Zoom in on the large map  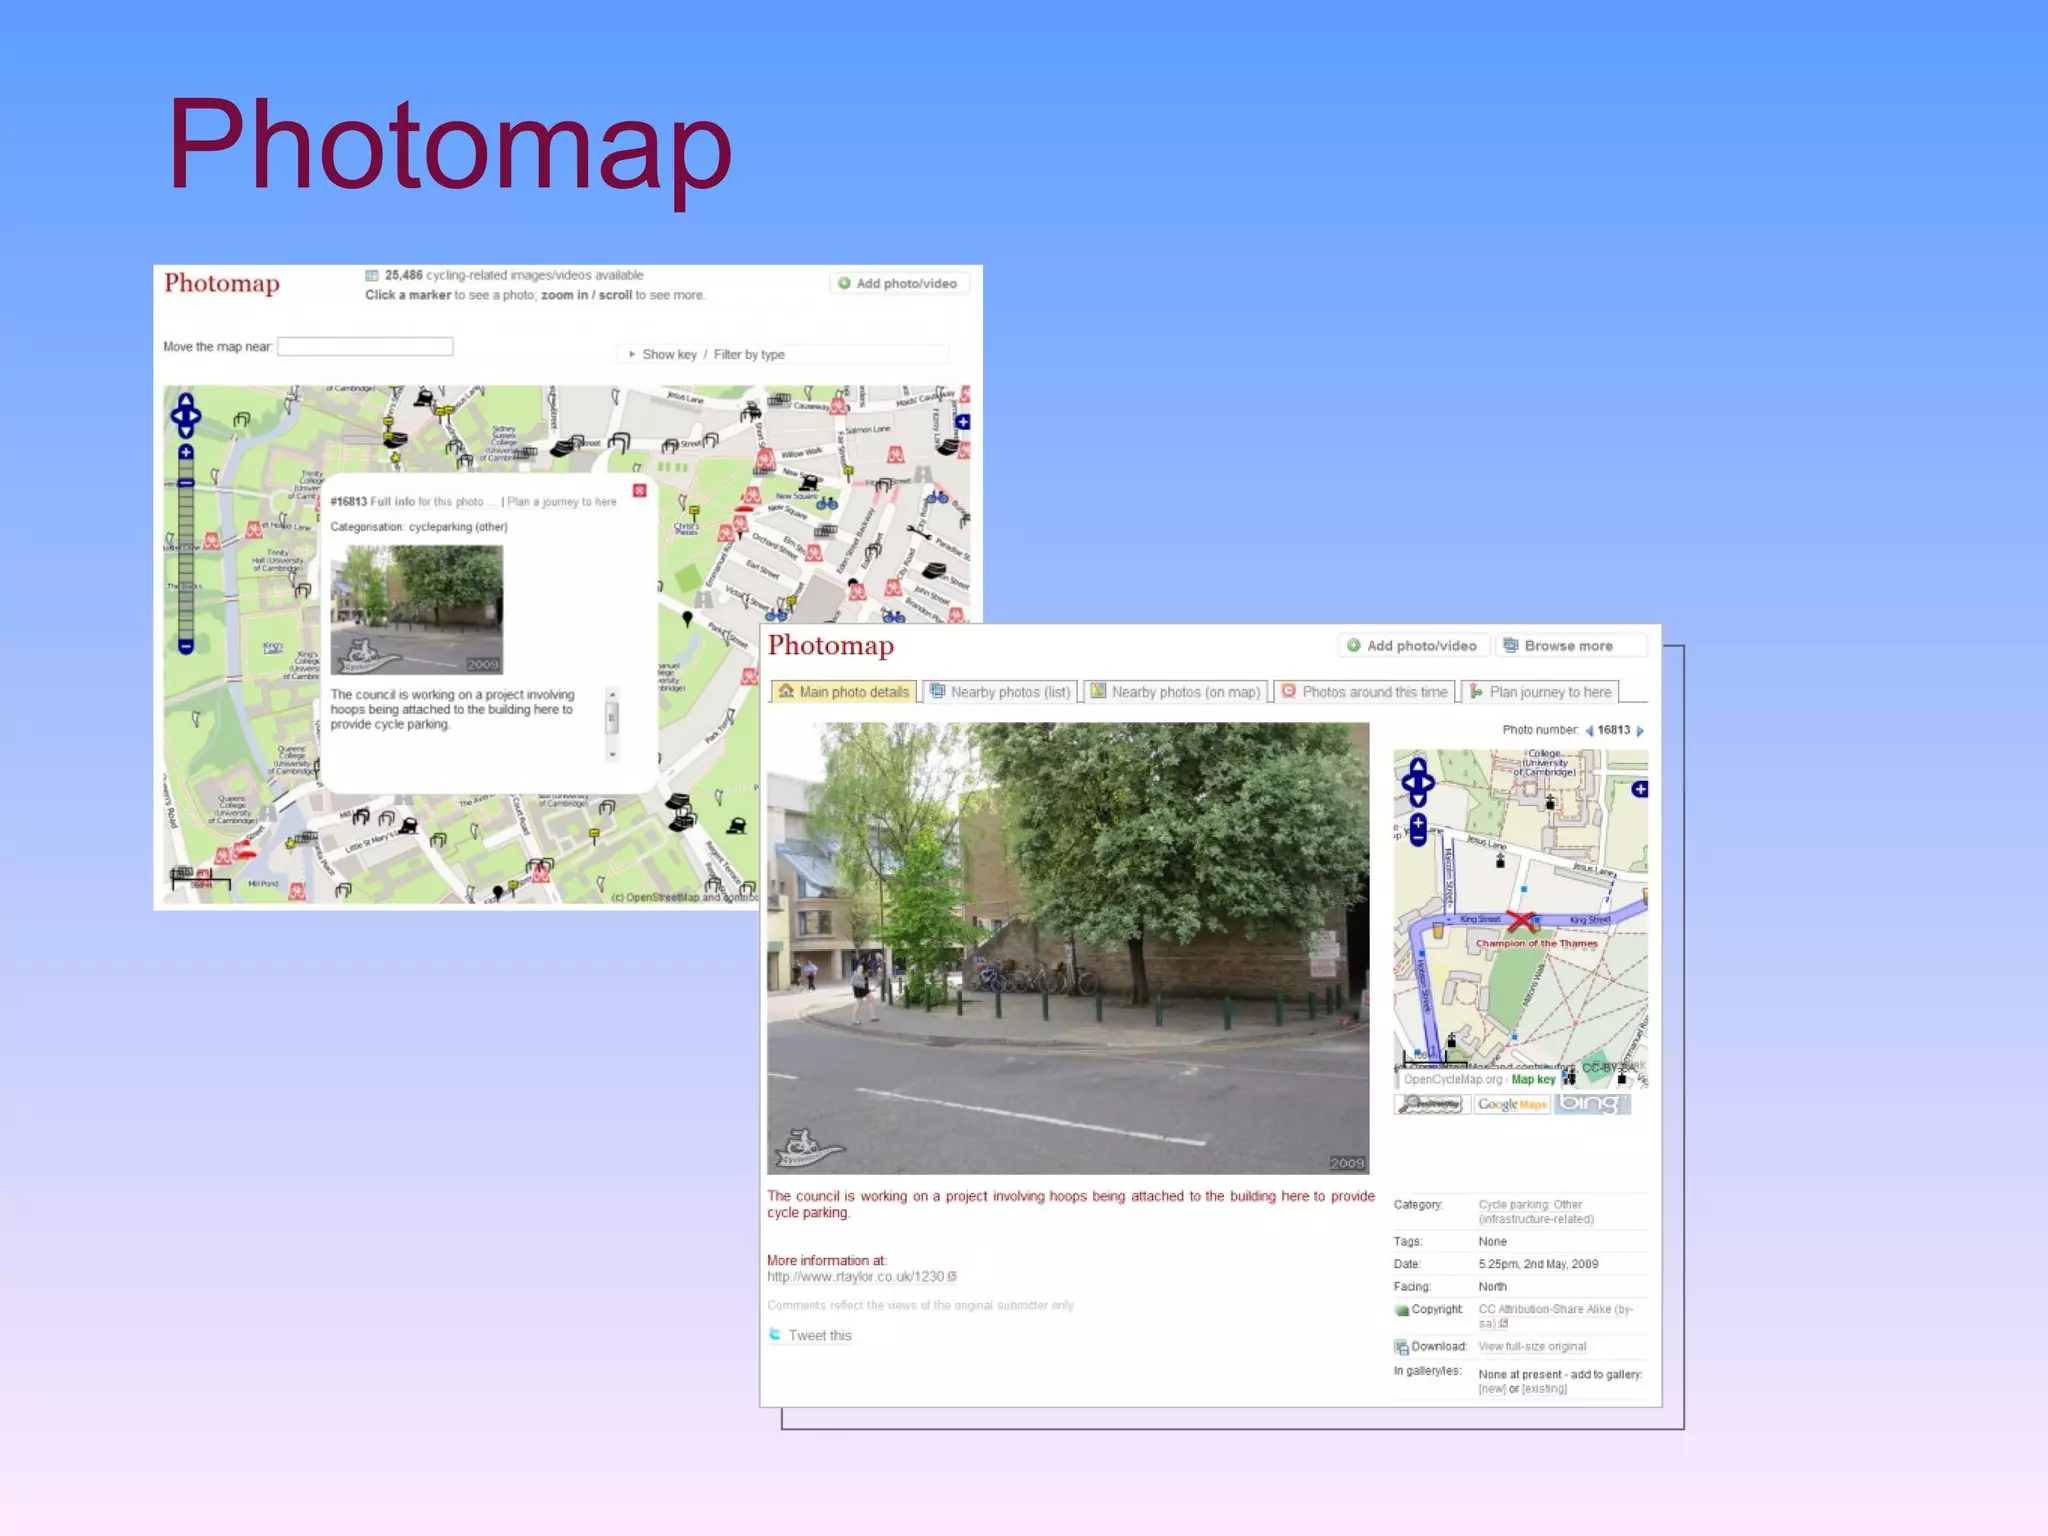(x=186, y=452)
